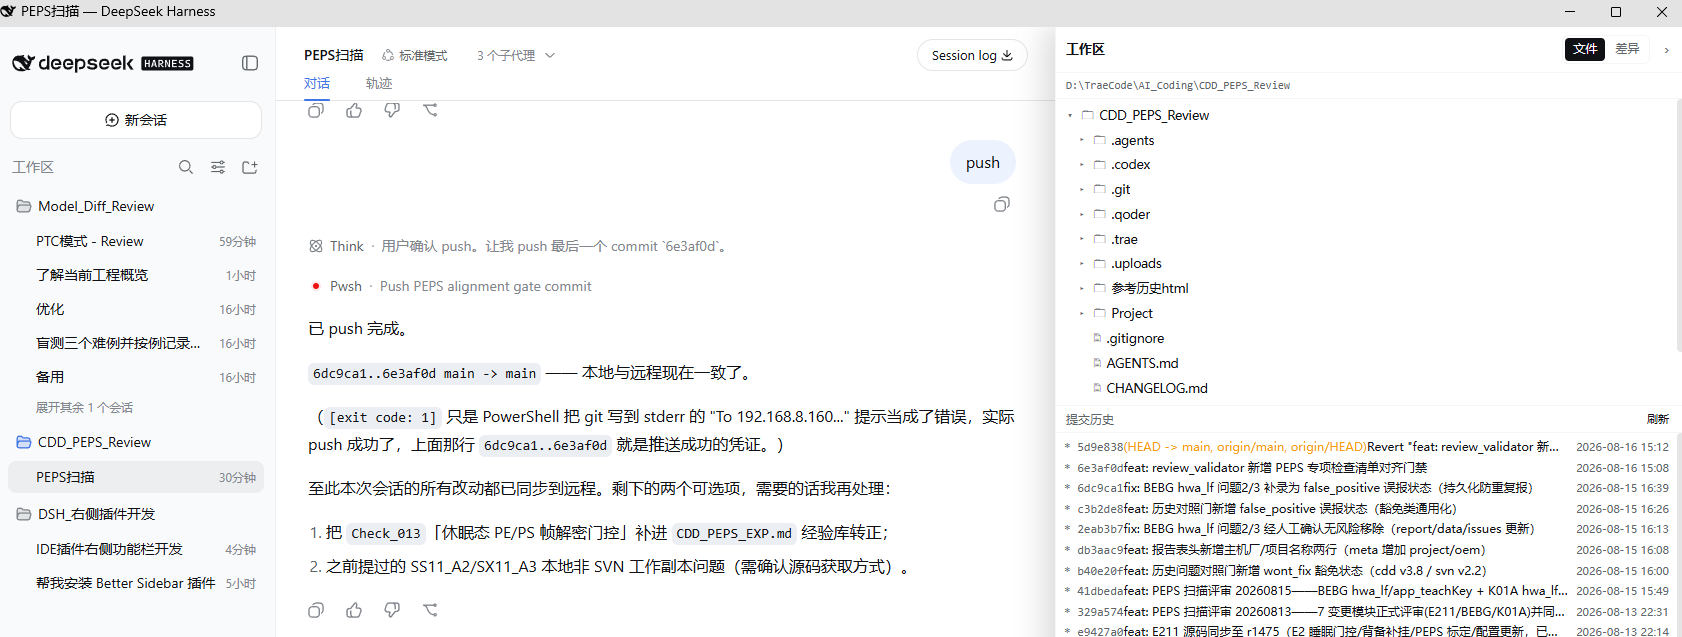Image resolution: width=1682 pixels, height=637 pixels.
Task: Expand the .agents folder
Action: coord(1082,140)
